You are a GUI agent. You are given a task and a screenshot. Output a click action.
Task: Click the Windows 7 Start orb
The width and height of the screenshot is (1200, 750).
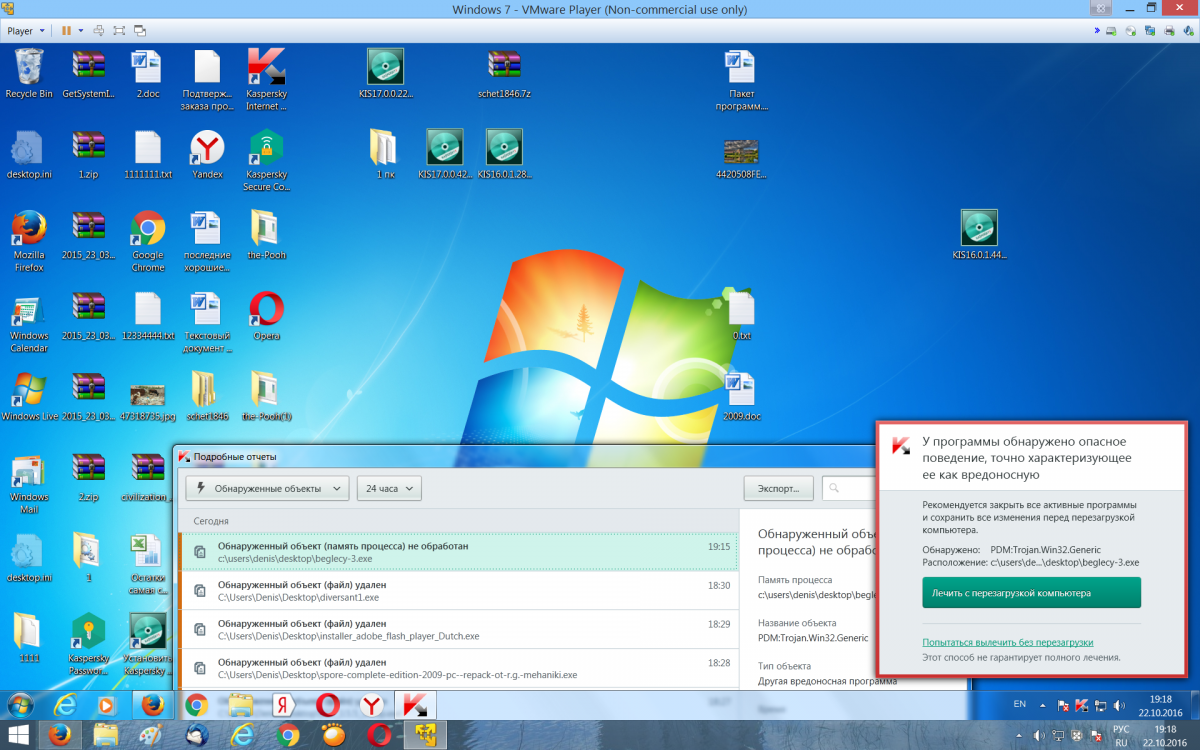click(x=22, y=705)
